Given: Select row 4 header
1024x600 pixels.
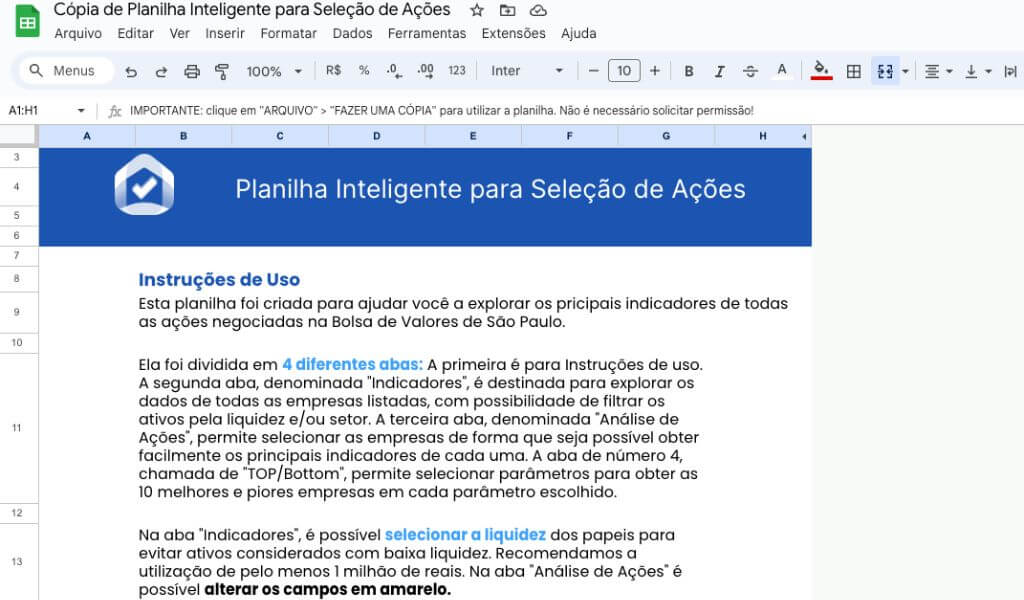Looking at the screenshot, I should (17, 187).
